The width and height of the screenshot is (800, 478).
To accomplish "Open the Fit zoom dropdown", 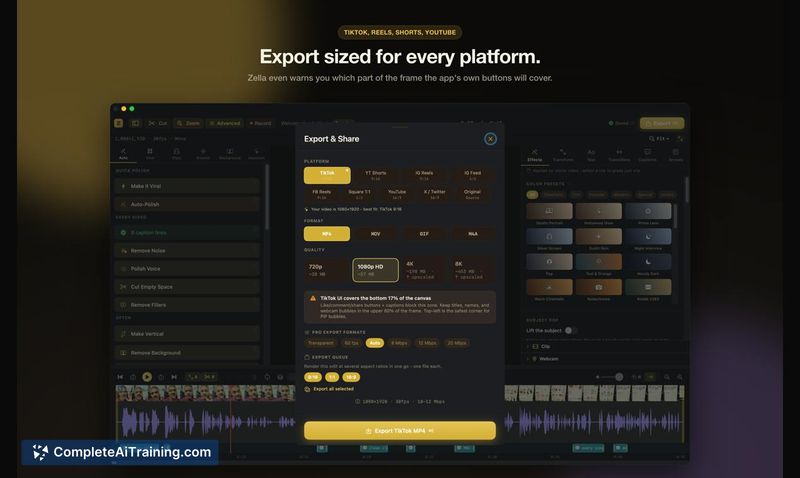I will point(659,138).
